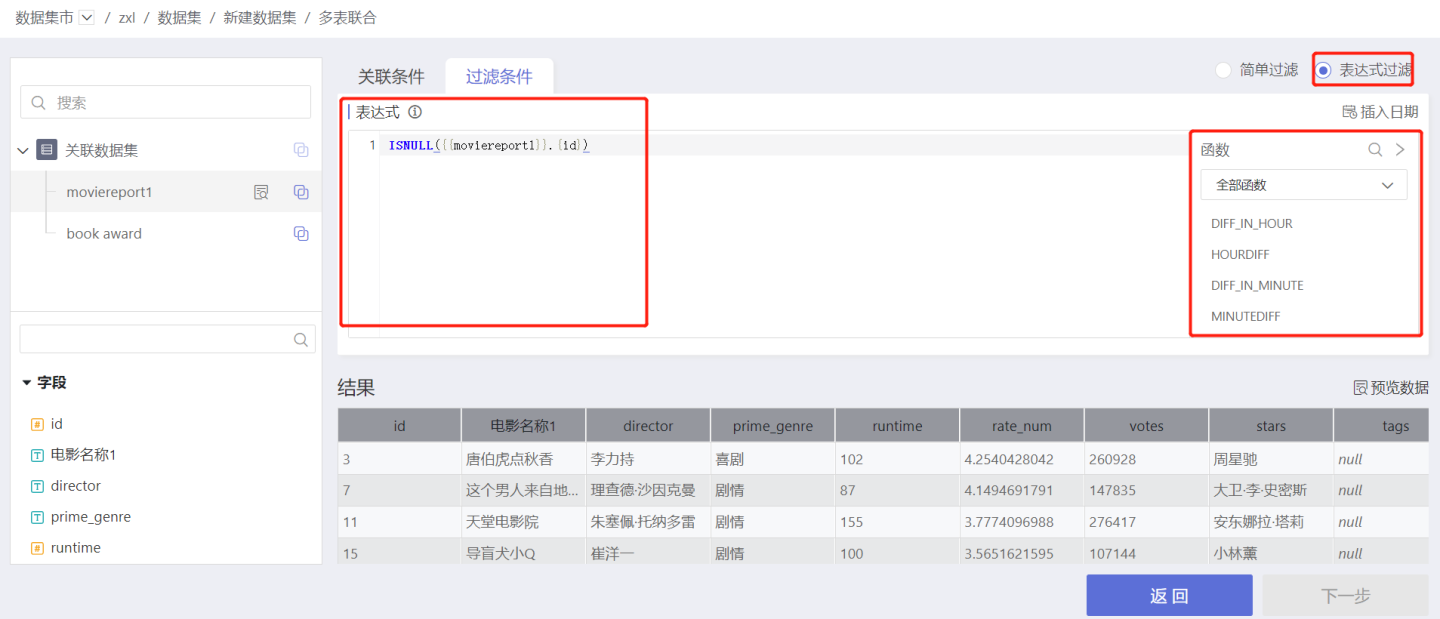
Task: Click the copy icon on the moviereport1 row
Action: click(x=301, y=192)
